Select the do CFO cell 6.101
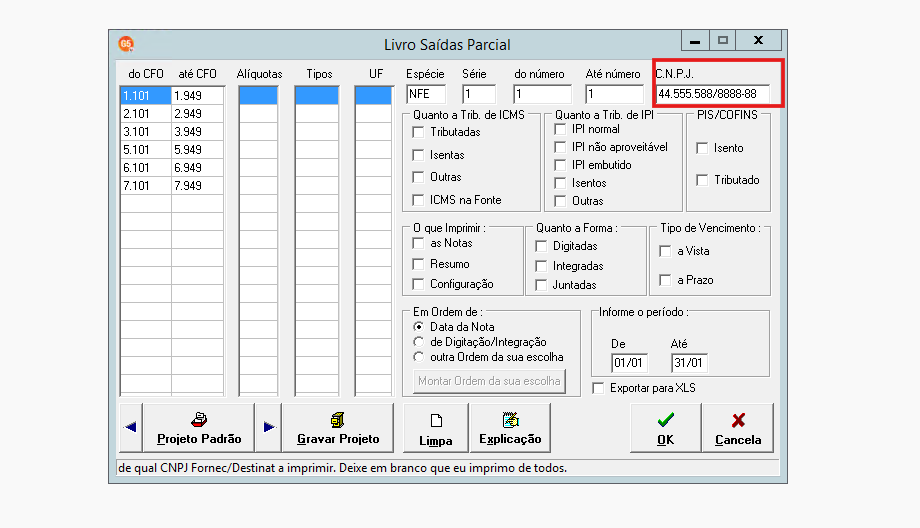Image resolution: width=920 pixels, height=528 pixels. pos(146,168)
